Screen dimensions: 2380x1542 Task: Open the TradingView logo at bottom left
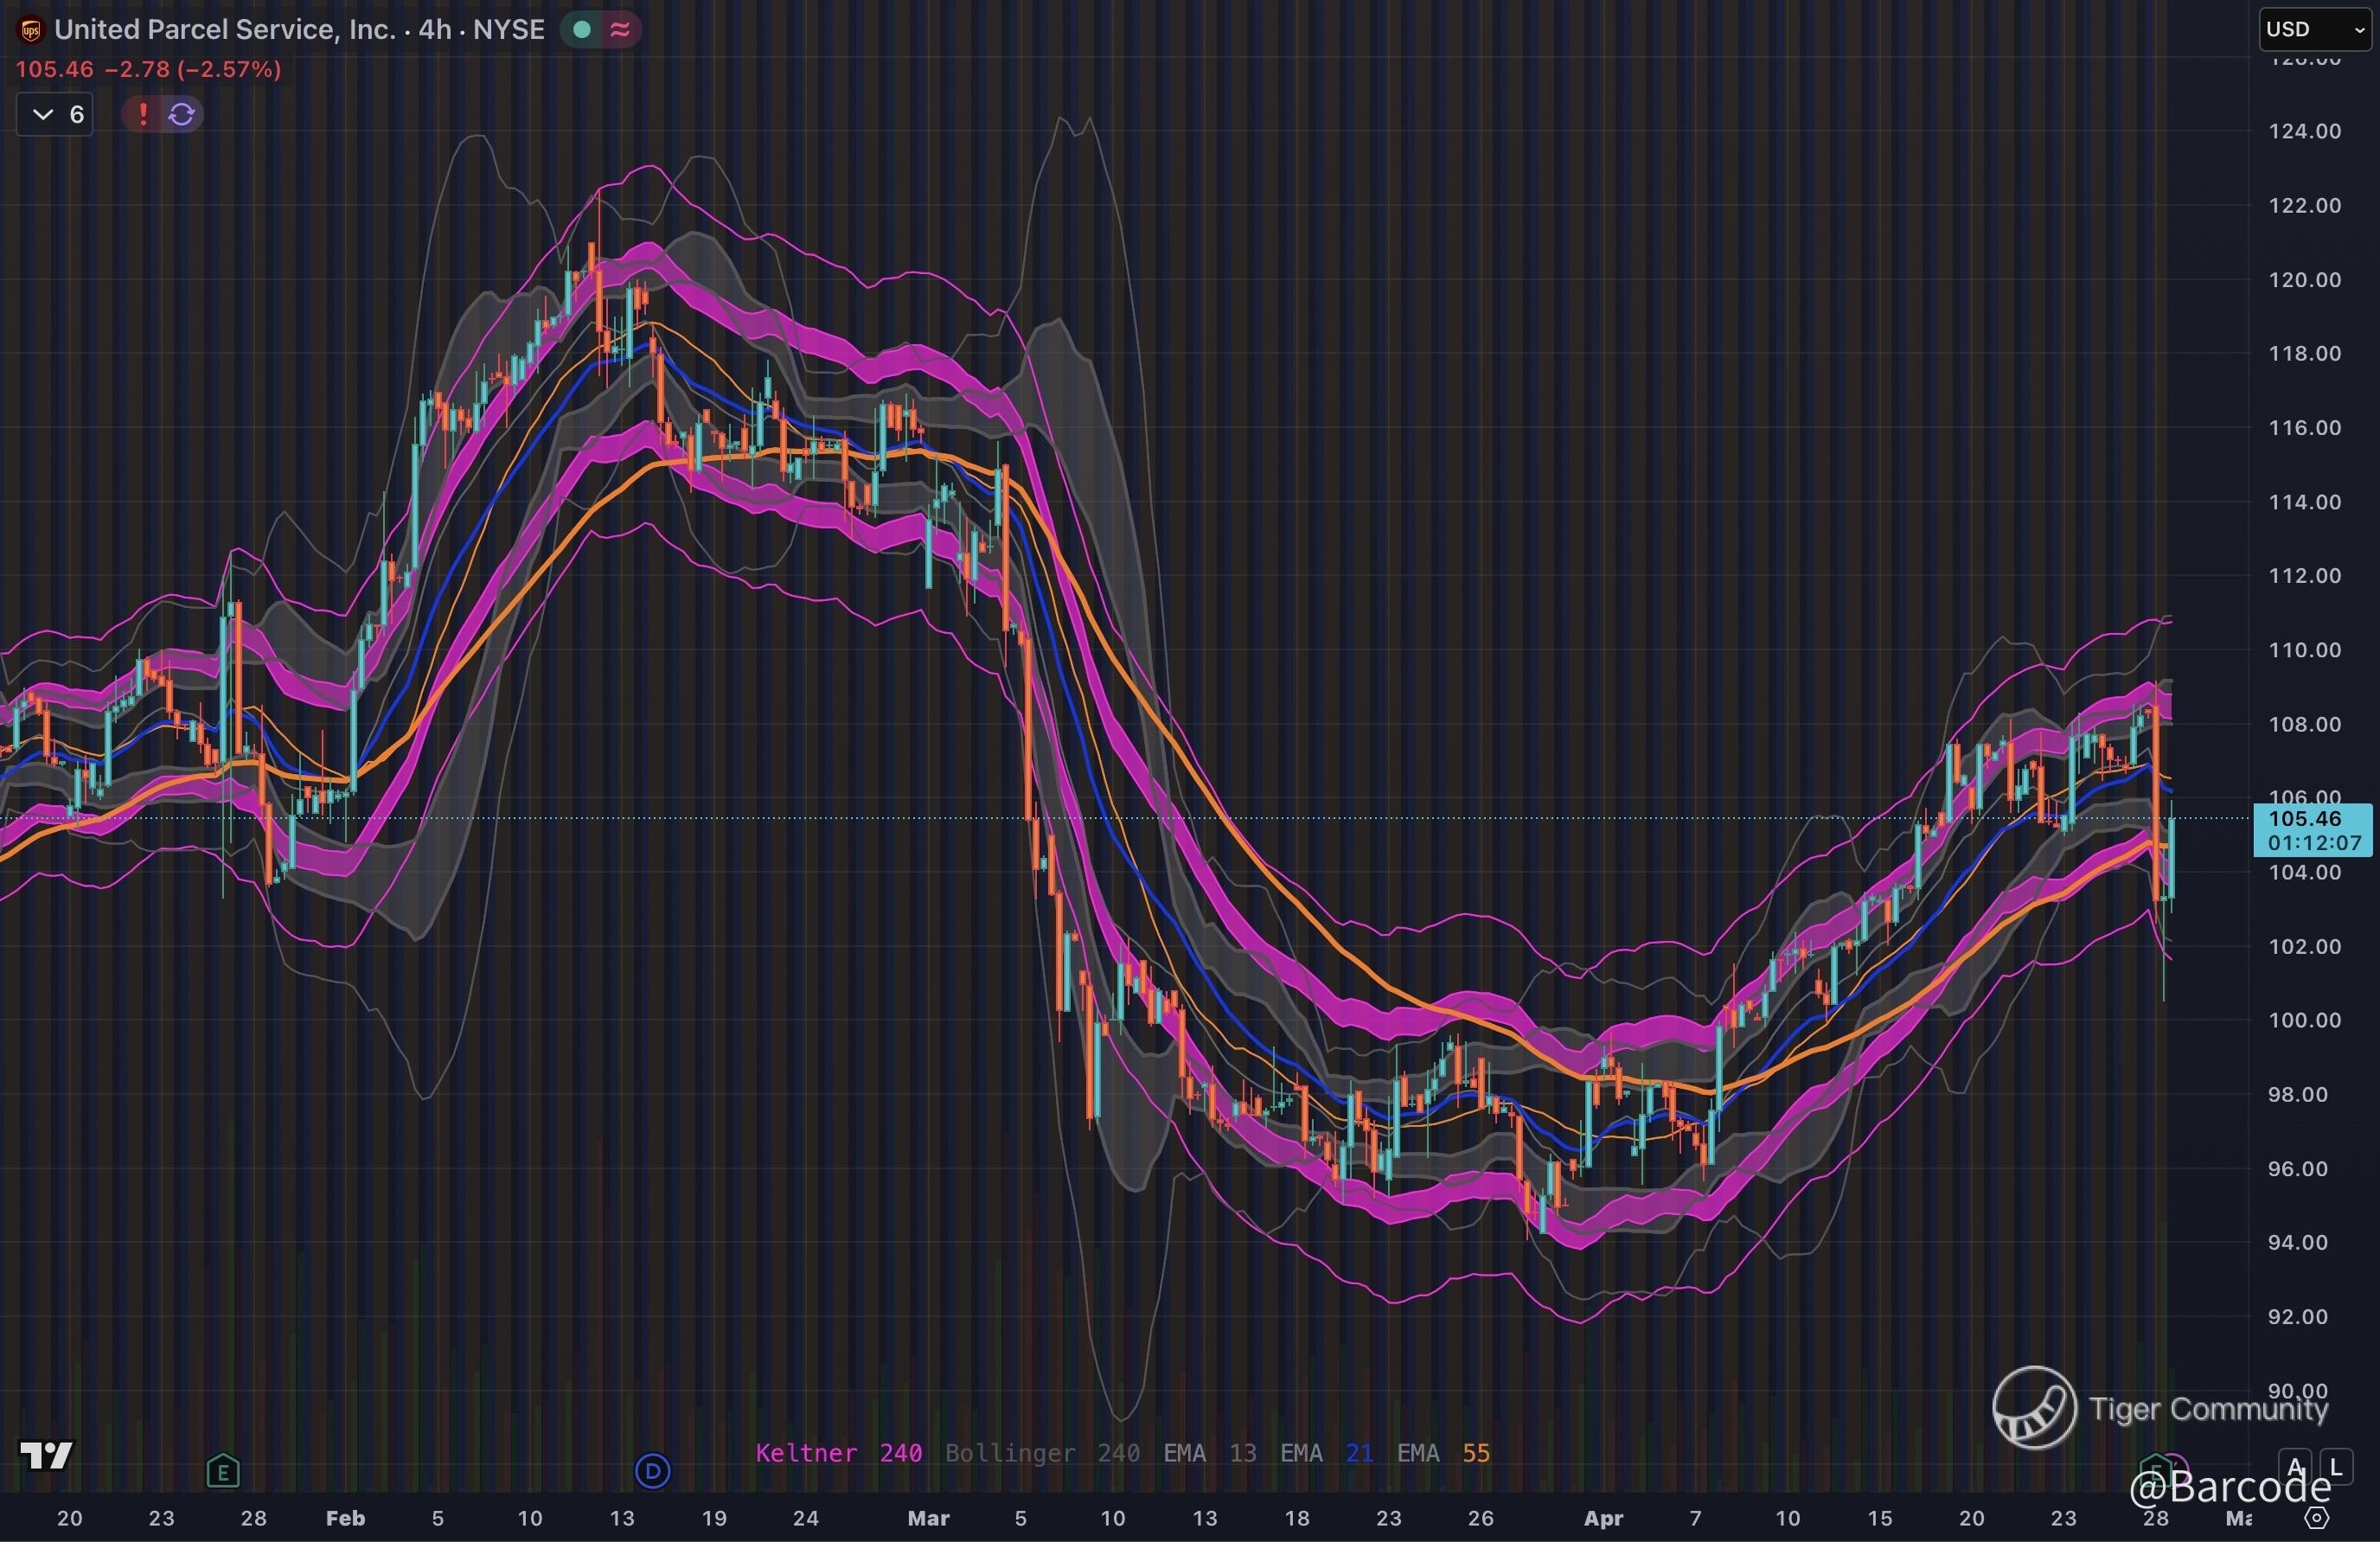[47, 1455]
